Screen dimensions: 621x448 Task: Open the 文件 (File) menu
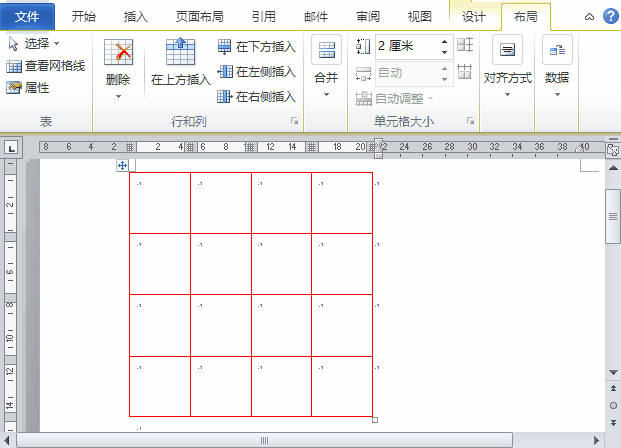click(x=28, y=17)
